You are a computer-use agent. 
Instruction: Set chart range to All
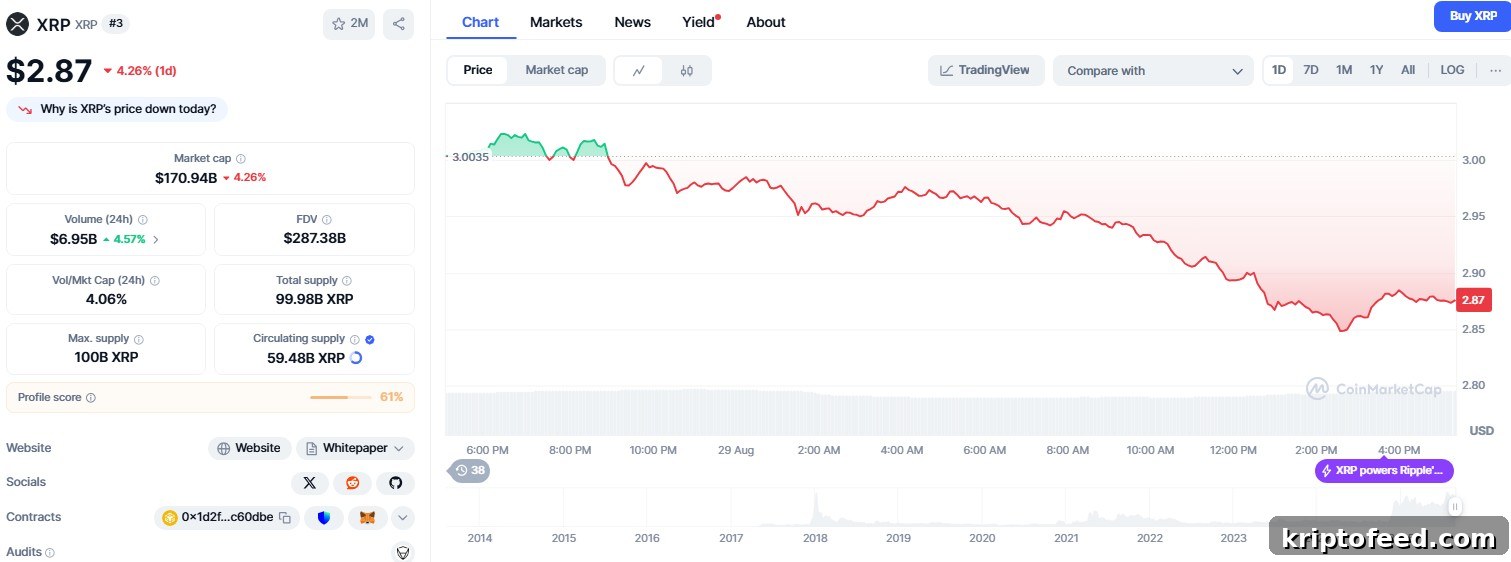coord(1408,70)
